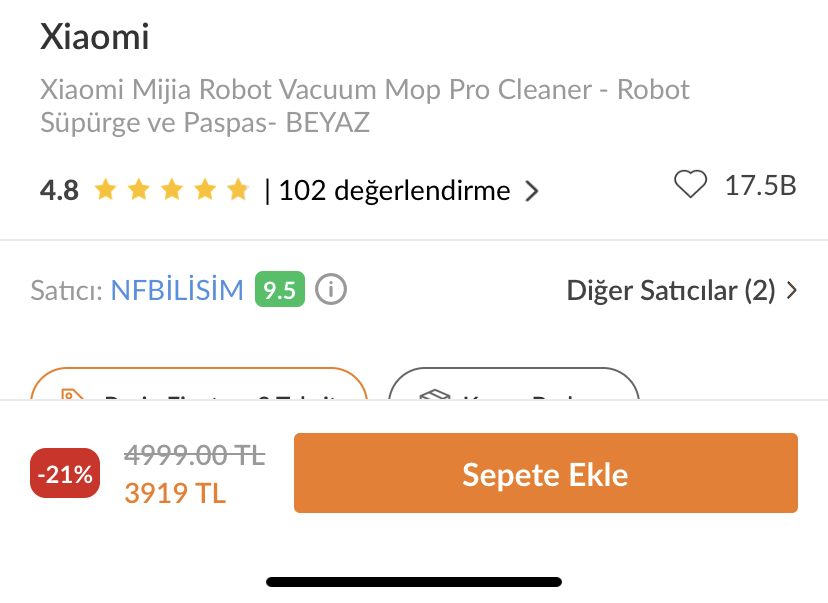This screenshot has width=828, height=603.
Task: Tap the home indicator bar
Action: pos(414,582)
